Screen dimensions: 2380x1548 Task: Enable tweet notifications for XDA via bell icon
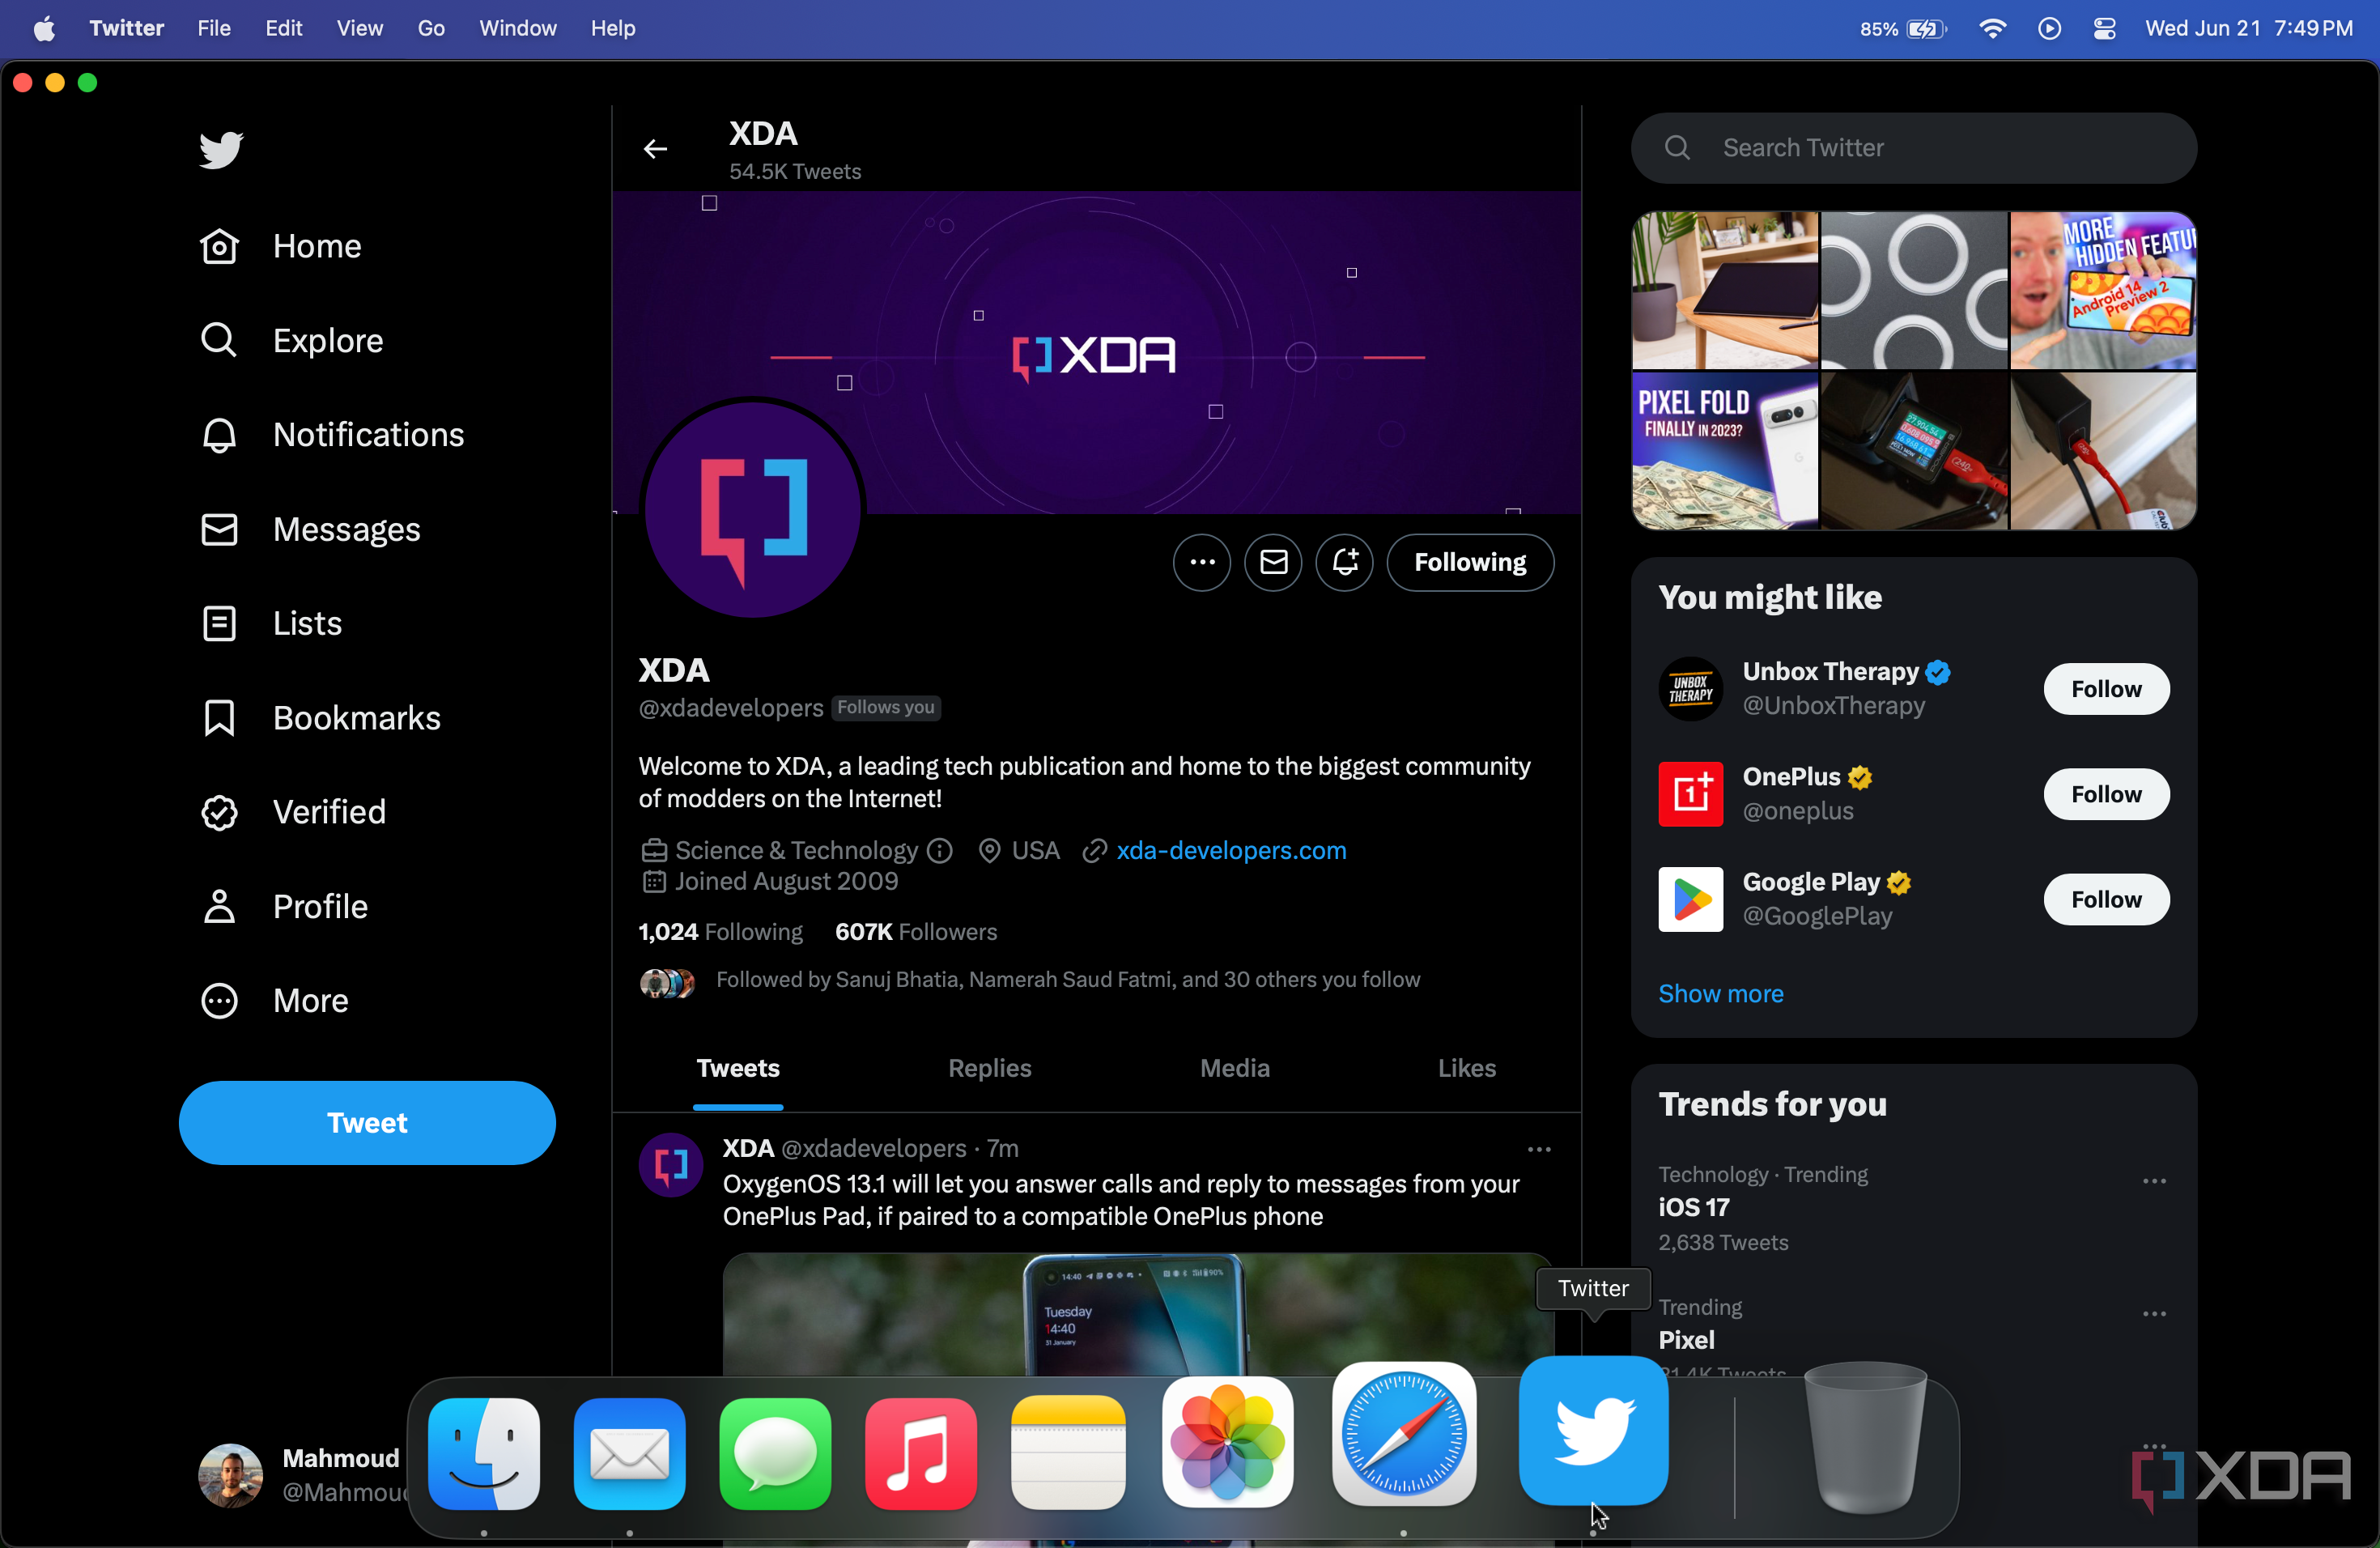pos(1344,562)
